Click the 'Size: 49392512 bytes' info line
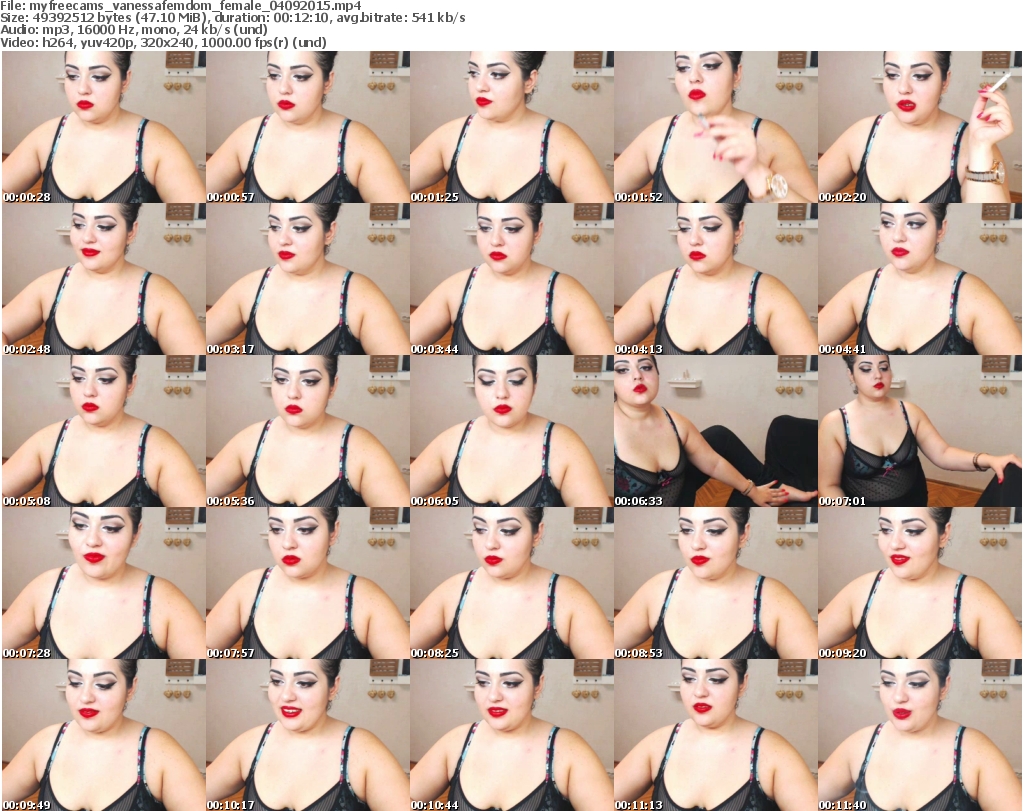The height and width of the screenshot is (811, 1024). [232, 18]
